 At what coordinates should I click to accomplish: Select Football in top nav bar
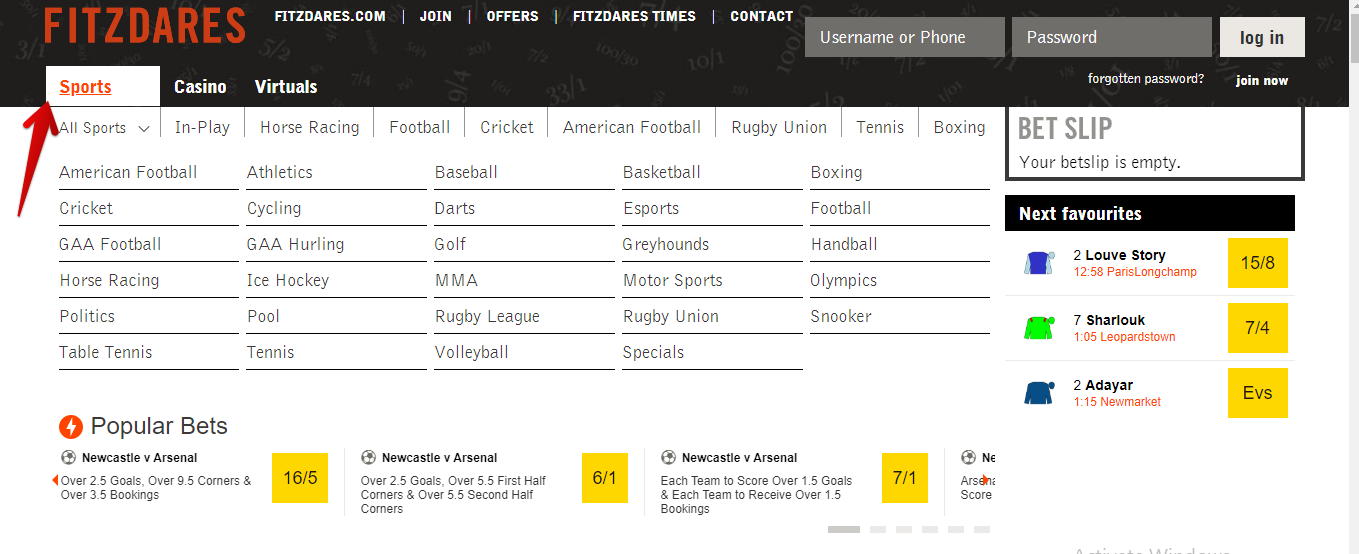(x=420, y=128)
